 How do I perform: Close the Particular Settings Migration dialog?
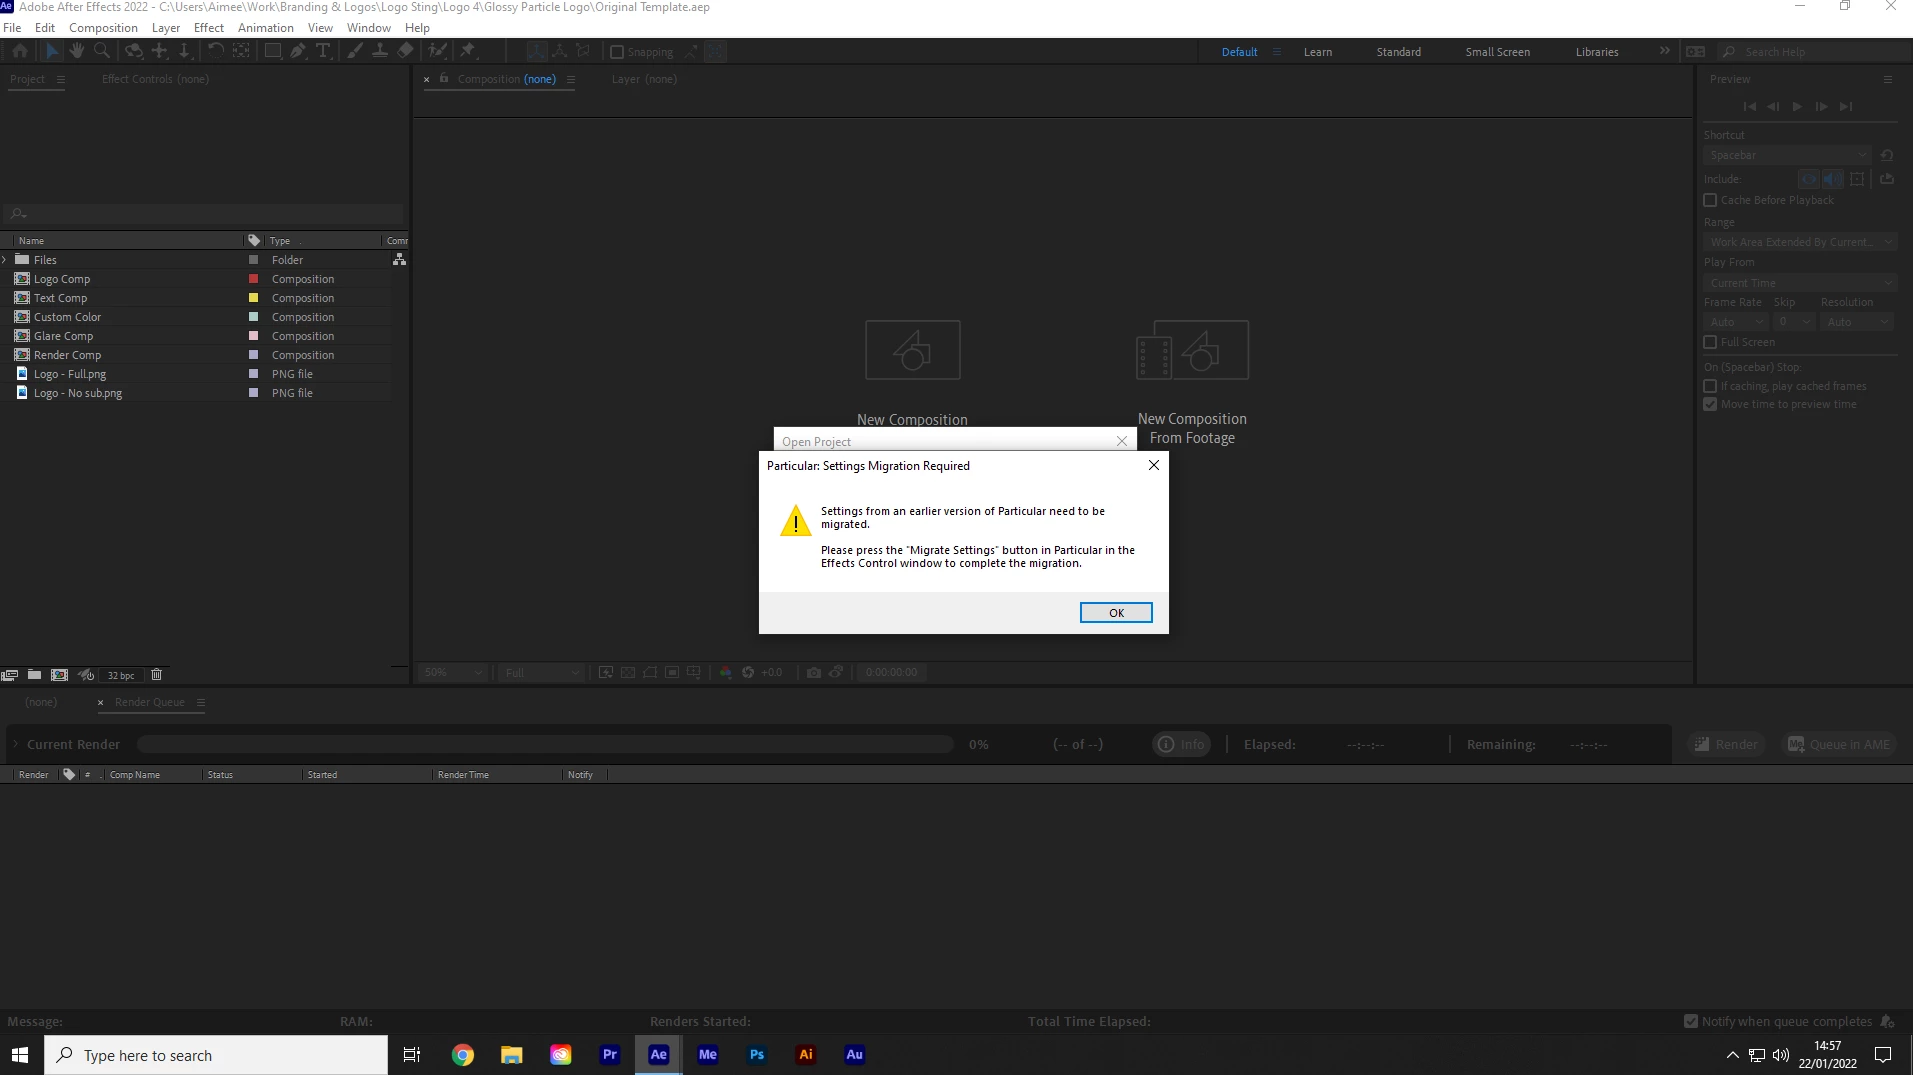tap(1154, 465)
